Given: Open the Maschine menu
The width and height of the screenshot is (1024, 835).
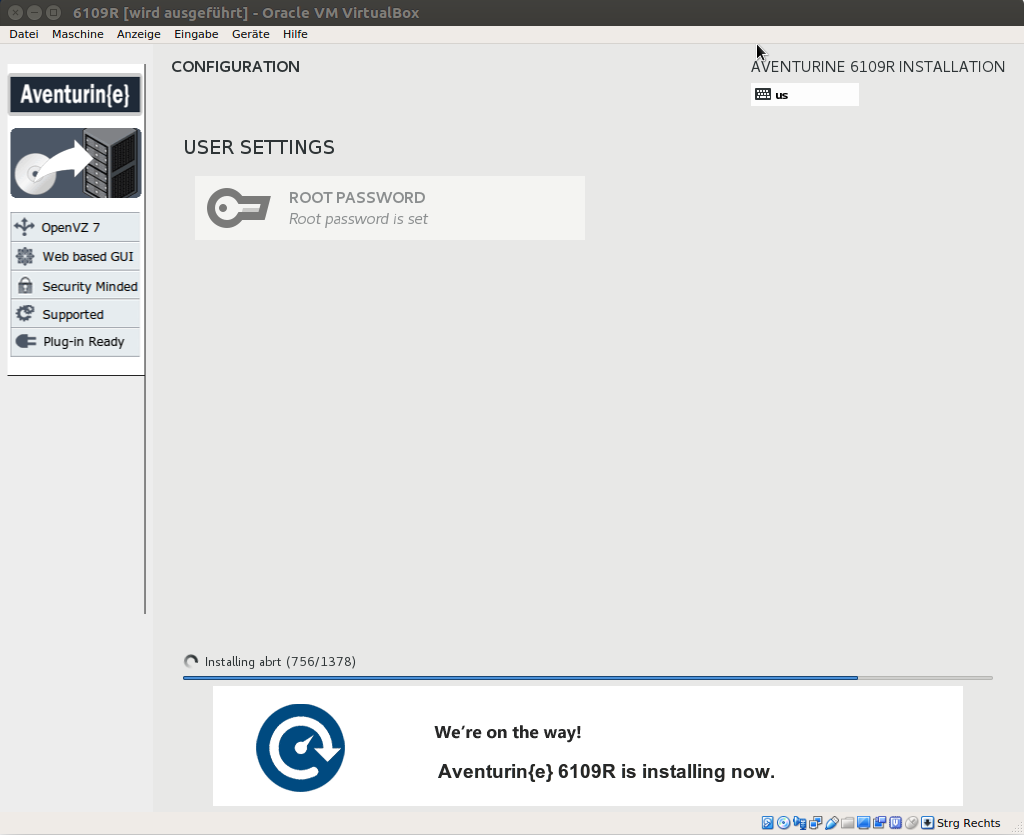Looking at the screenshot, I should click(x=78, y=34).
